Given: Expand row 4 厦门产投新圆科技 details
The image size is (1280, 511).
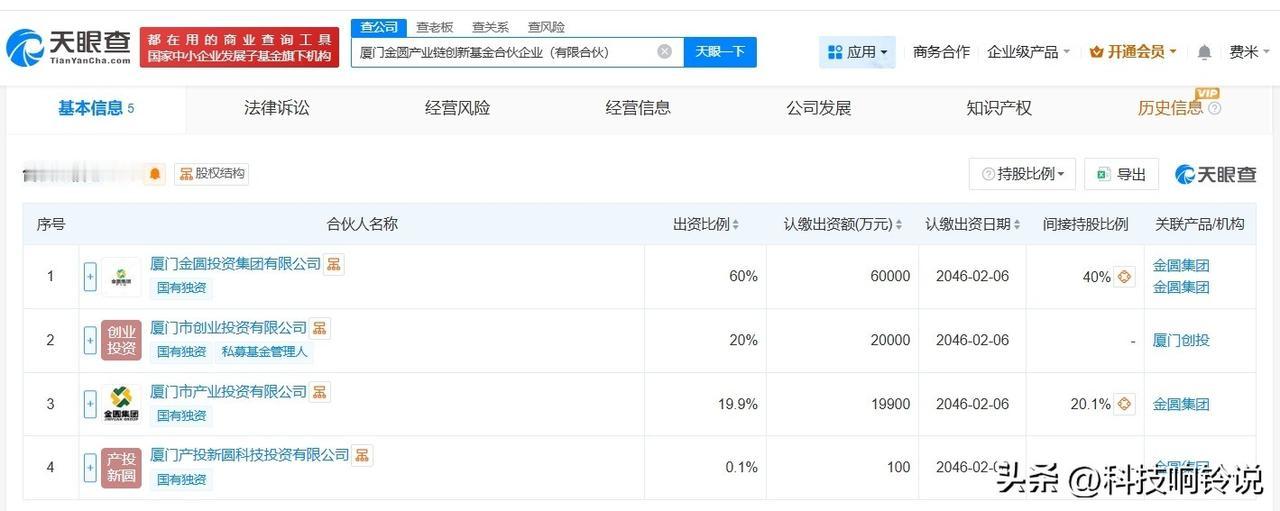Looking at the screenshot, I should [x=90, y=467].
